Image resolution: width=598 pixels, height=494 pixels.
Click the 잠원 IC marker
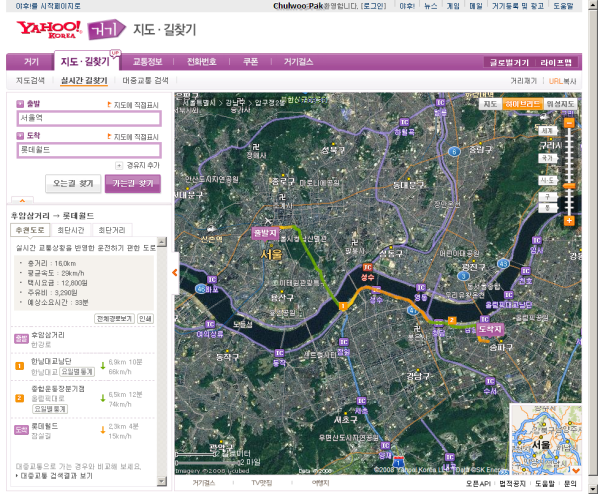344,342
